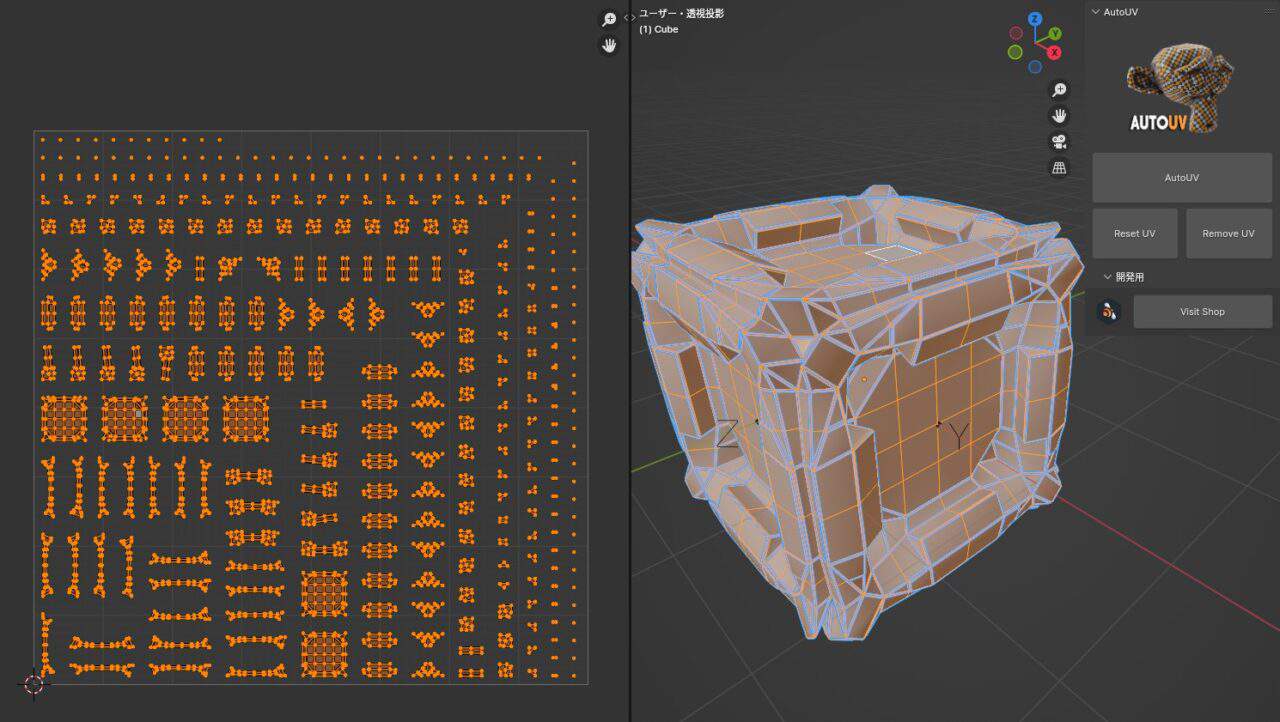Click the green Y axis on the gizmo
Image resolution: width=1280 pixels, height=722 pixels.
click(1055, 34)
